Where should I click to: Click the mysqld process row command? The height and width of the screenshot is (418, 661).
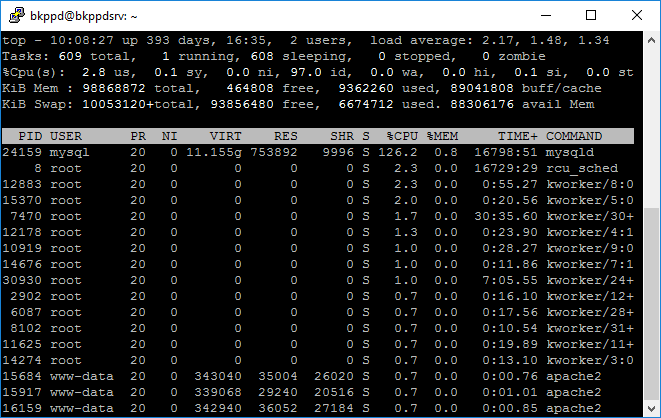tap(569, 153)
